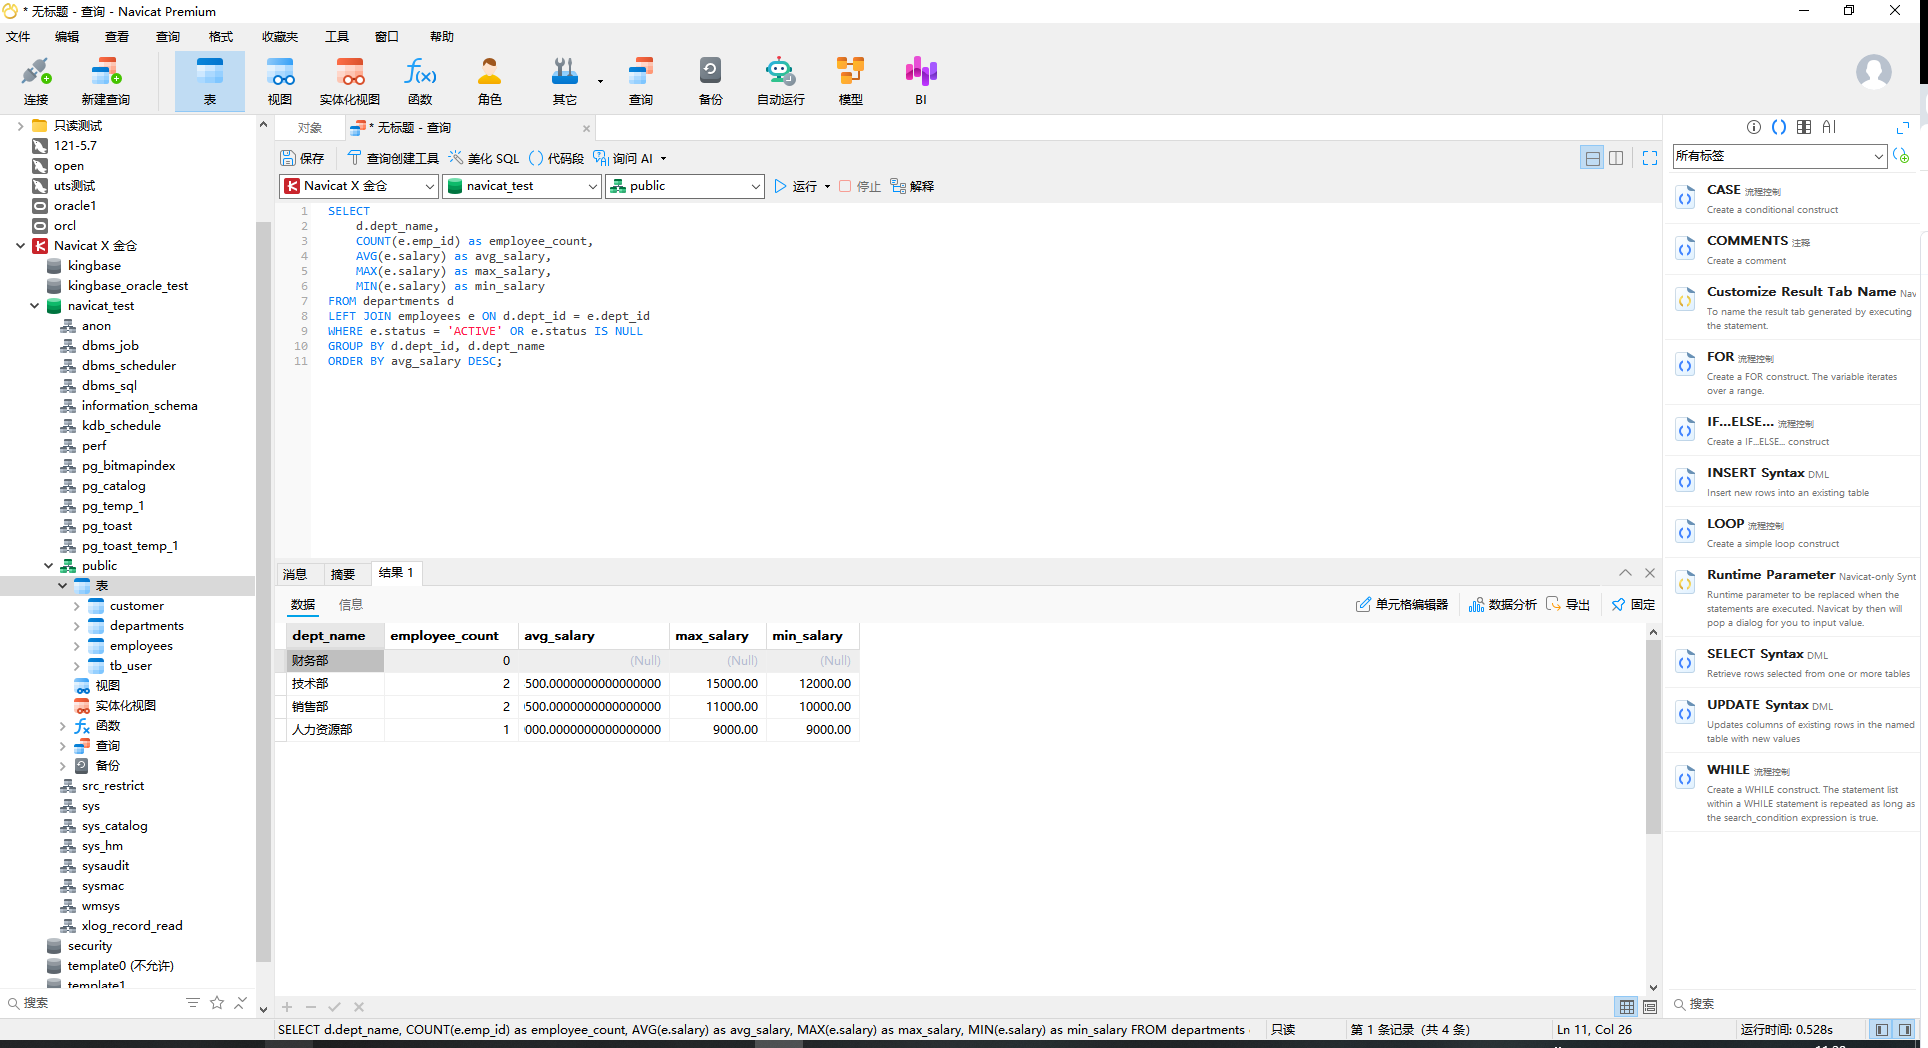Export the result with 导出

(1568, 604)
